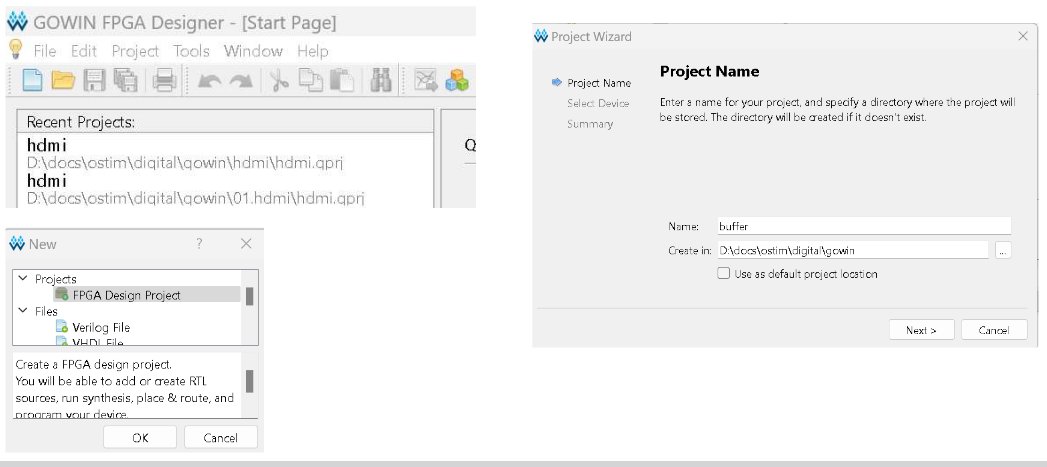Image resolution: width=1047 pixels, height=467 pixels.
Task: Click the Find binoculars icon
Action: 381,80
